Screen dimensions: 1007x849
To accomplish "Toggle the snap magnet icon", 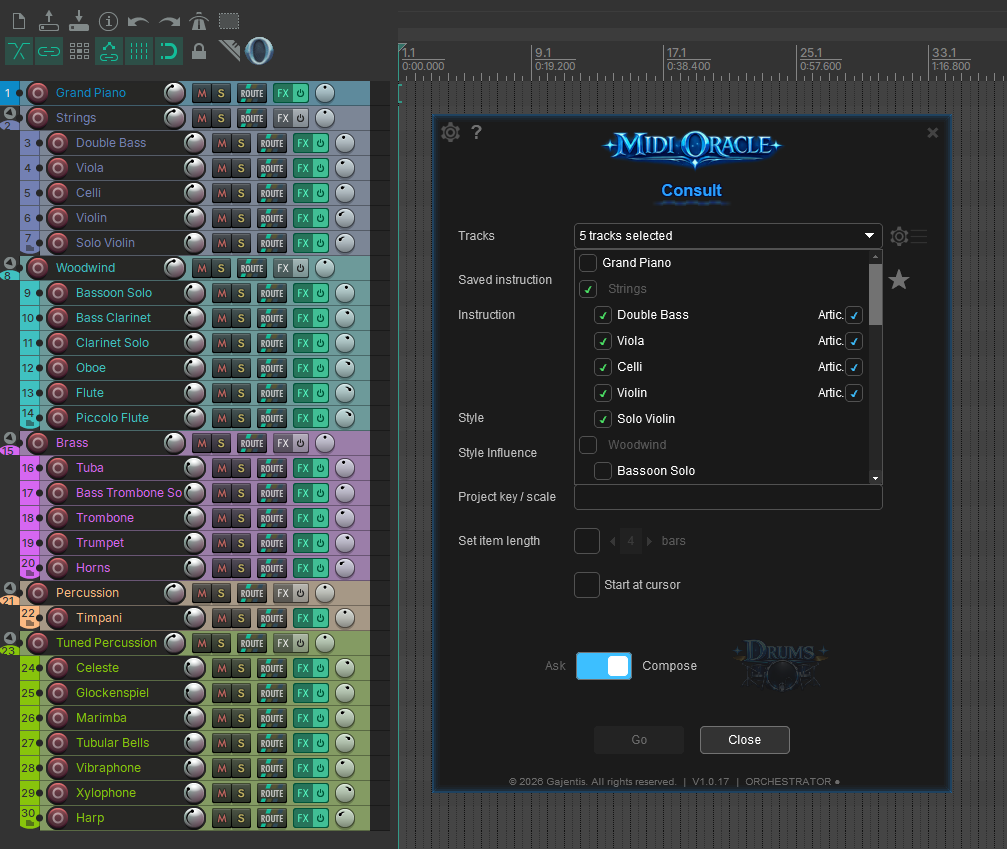I will 169,51.
